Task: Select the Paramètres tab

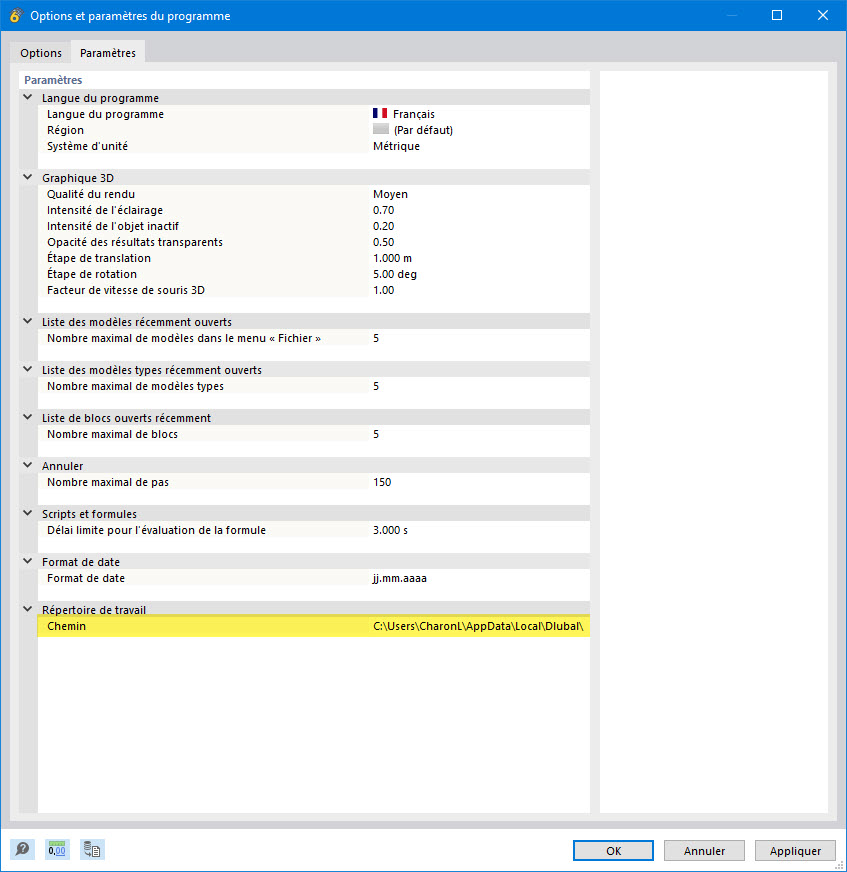Action: [107, 52]
